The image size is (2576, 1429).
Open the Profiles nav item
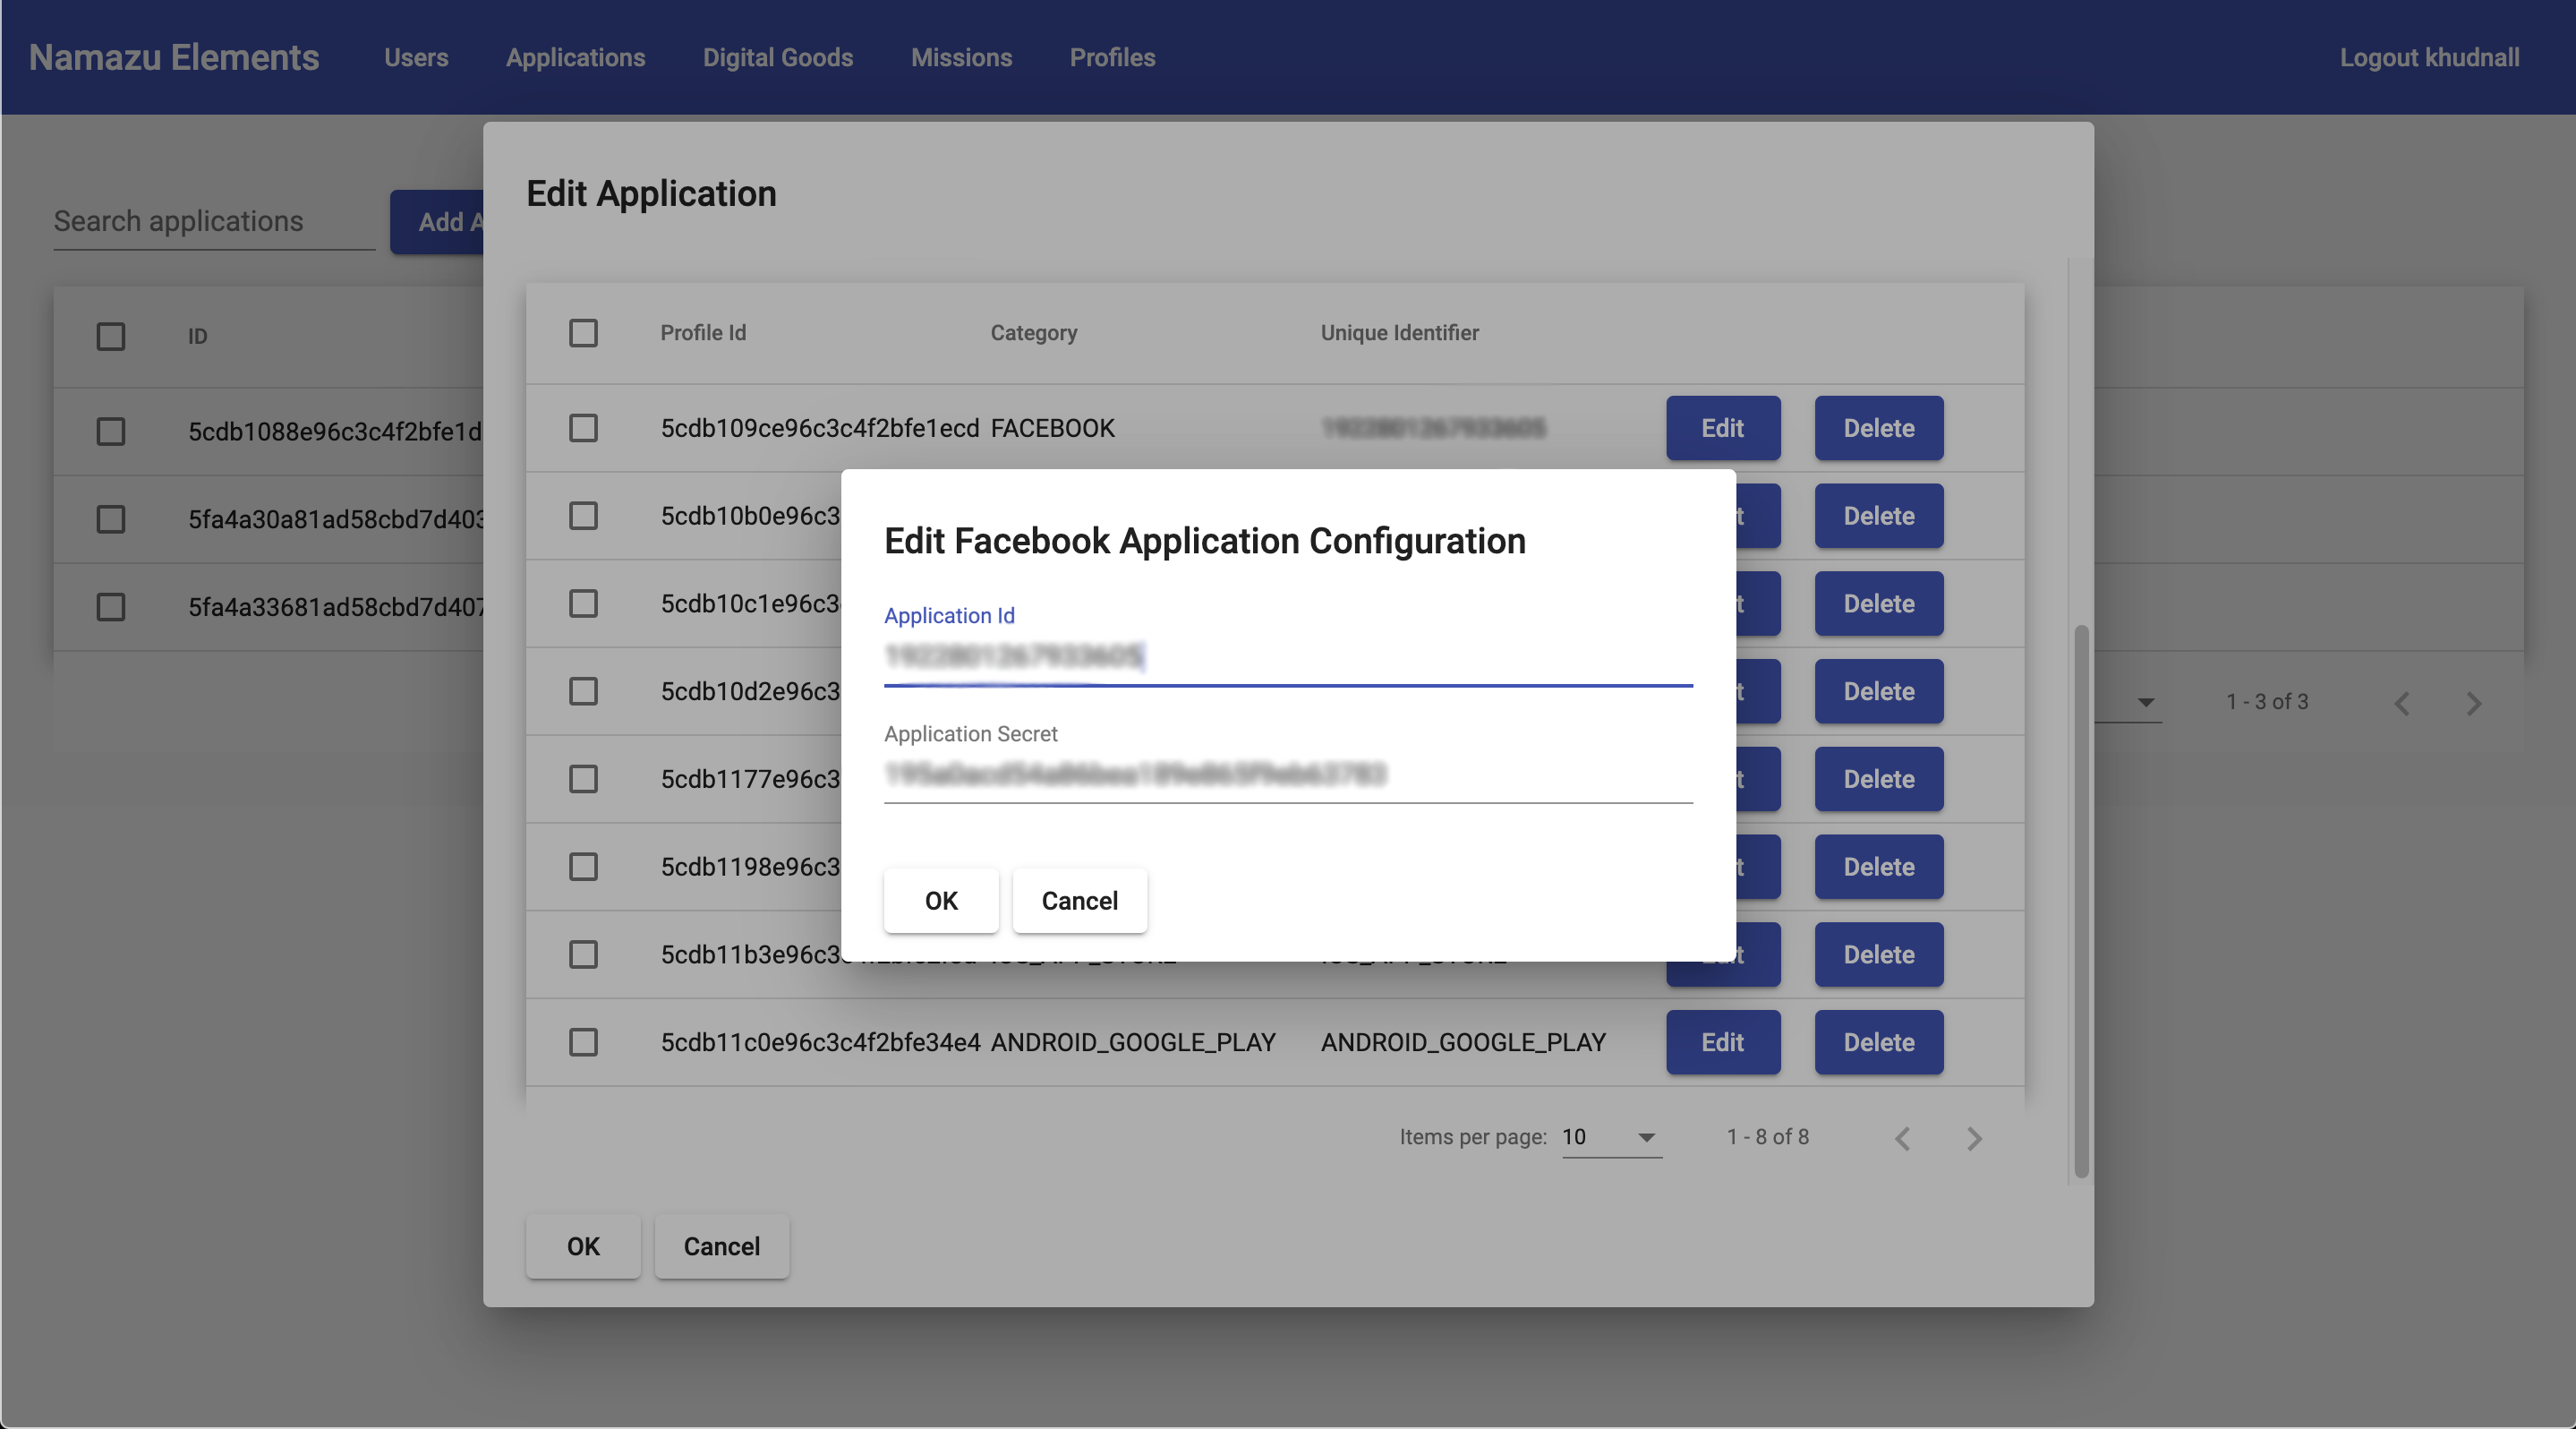[1112, 57]
